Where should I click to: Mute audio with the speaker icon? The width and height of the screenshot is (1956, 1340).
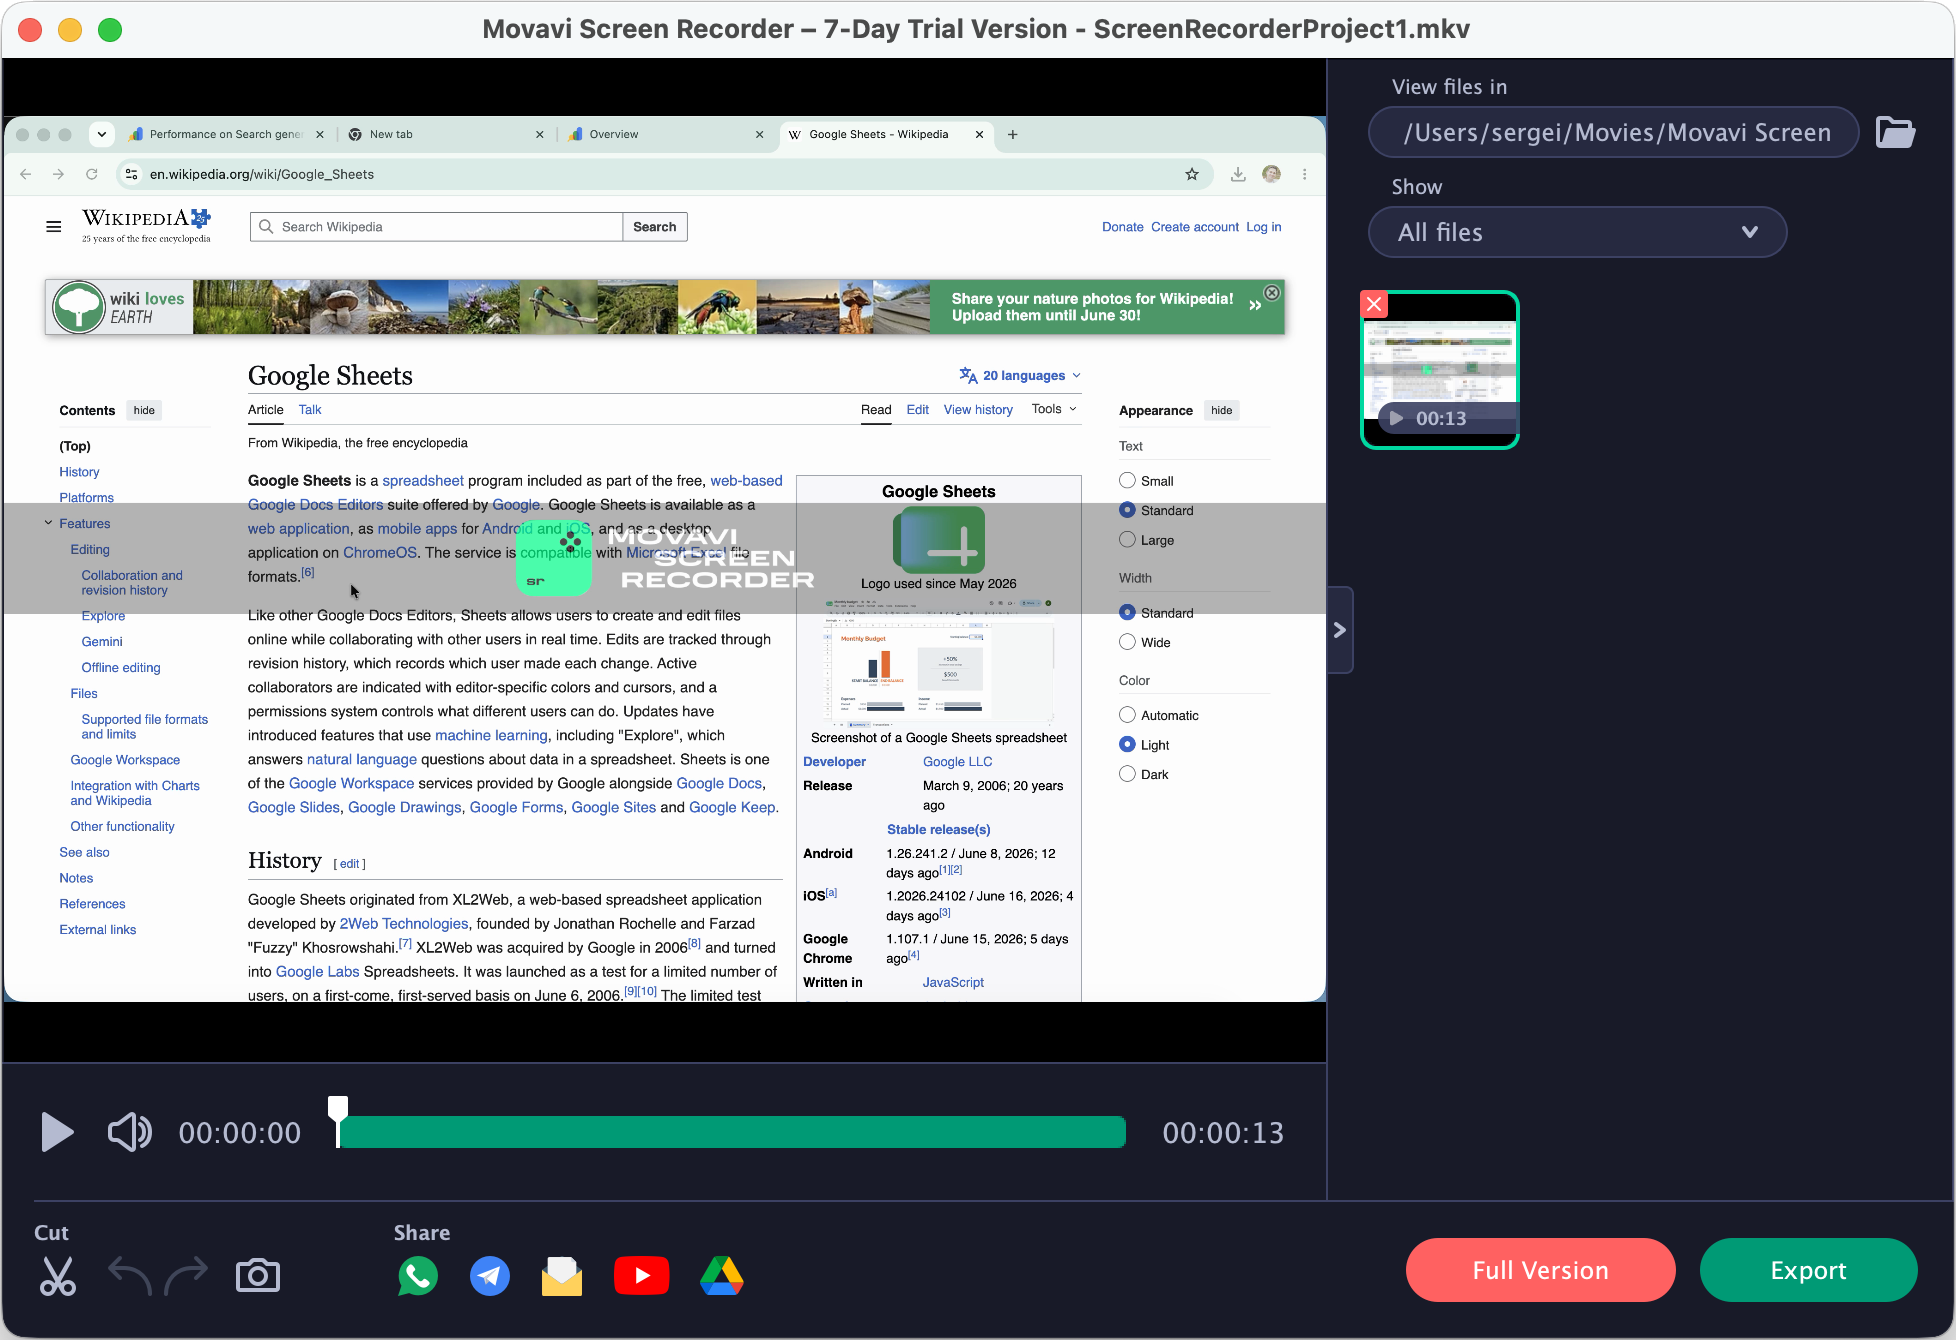(130, 1132)
